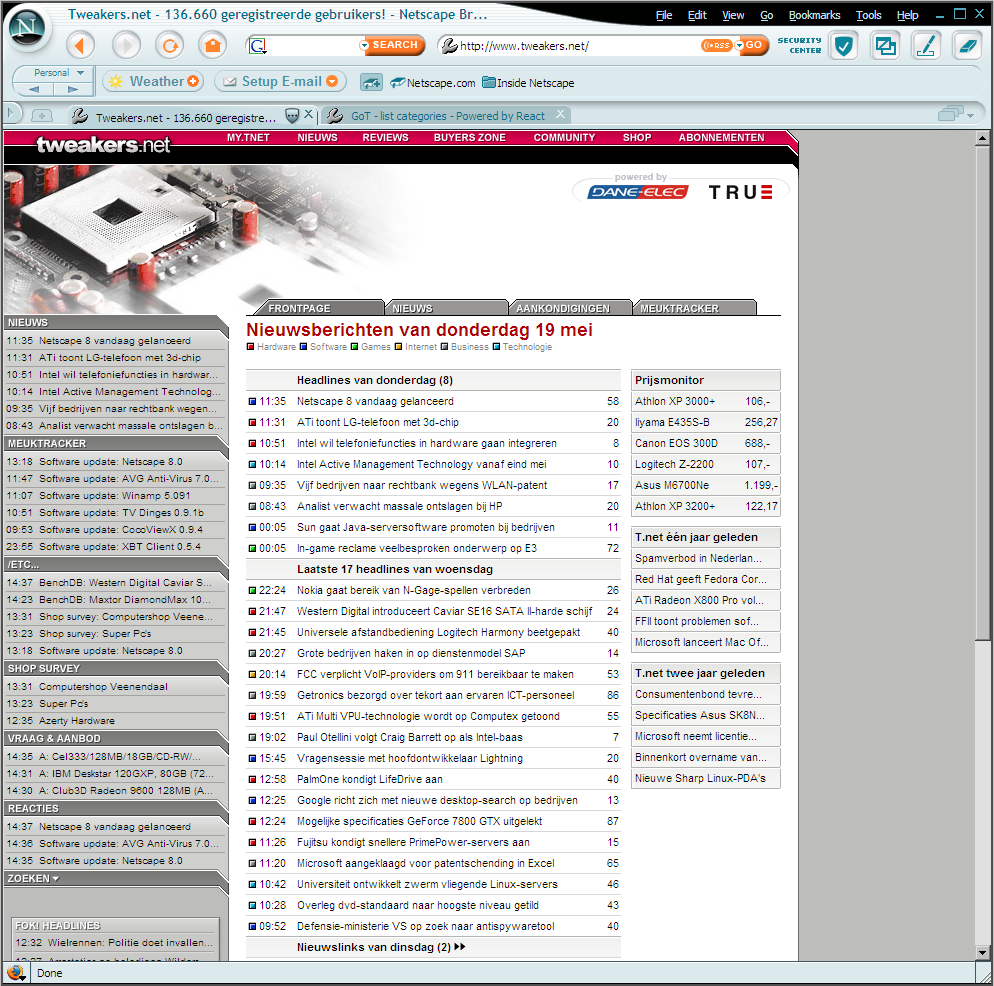The image size is (994, 986).
Task: Expand the ZOEKEN search section
Action: coord(33,878)
